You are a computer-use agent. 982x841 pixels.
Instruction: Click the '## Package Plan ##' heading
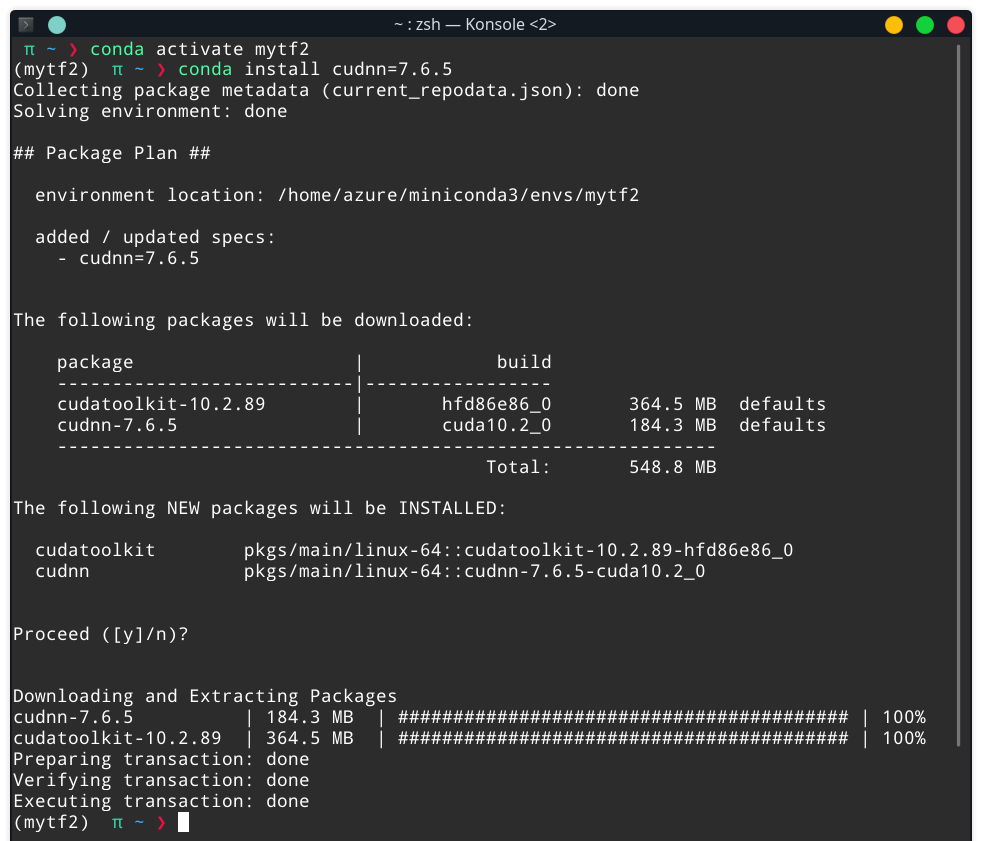click(x=112, y=153)
